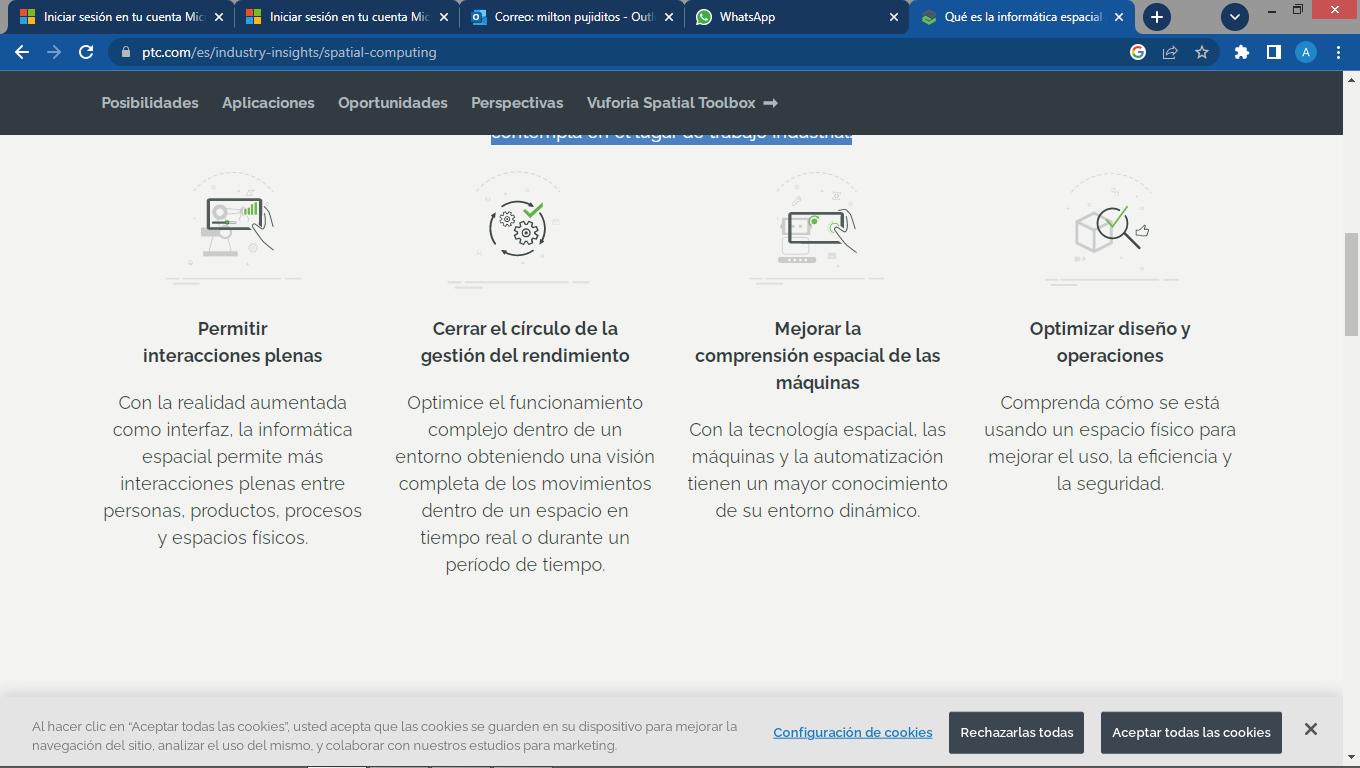Switch to the second Iniciar sesión tab
Screen dimensions: 1360x768
point(346,17)
